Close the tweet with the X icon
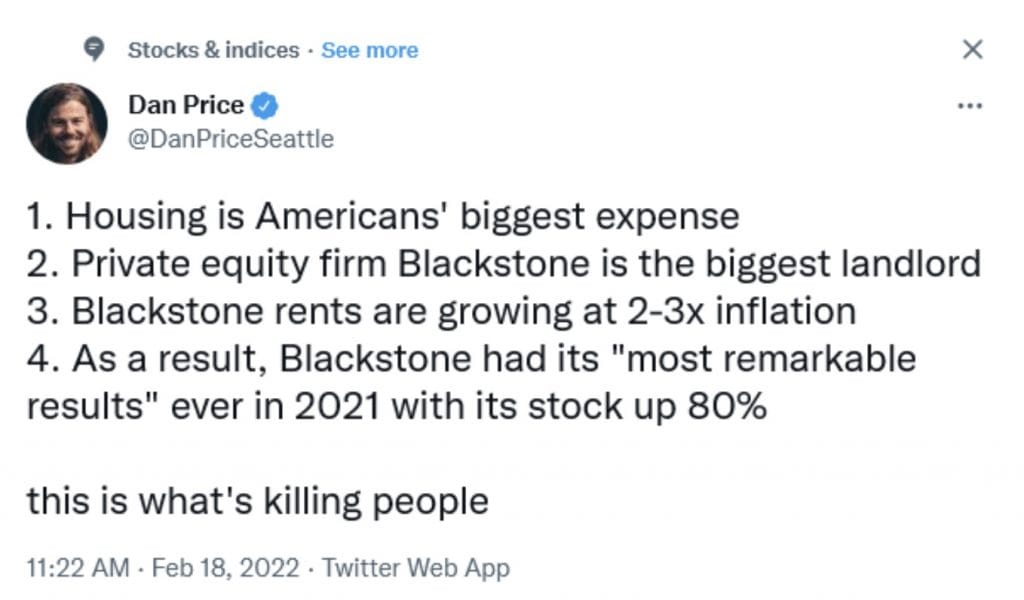Image resolution: width=1024 pixels, height=600 pixels. (x=972, y=49)
